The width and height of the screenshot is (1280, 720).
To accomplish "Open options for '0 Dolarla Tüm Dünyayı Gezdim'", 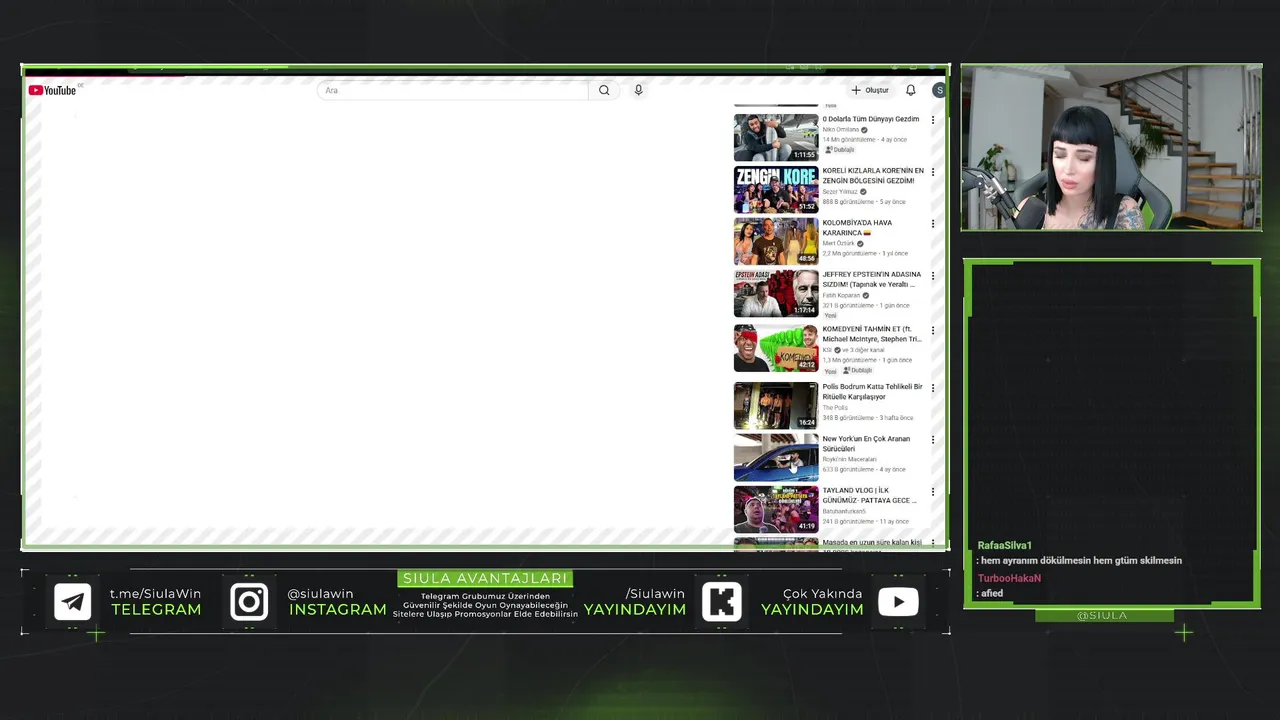I will click(933, 120).
